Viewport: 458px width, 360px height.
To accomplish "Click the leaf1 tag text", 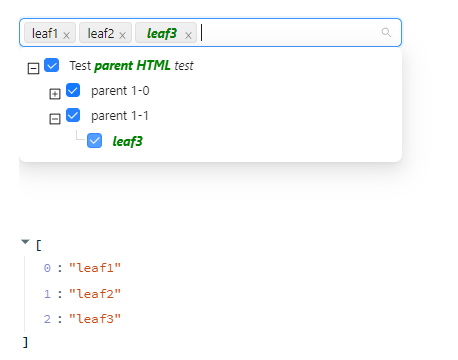I will coord(45,33).
